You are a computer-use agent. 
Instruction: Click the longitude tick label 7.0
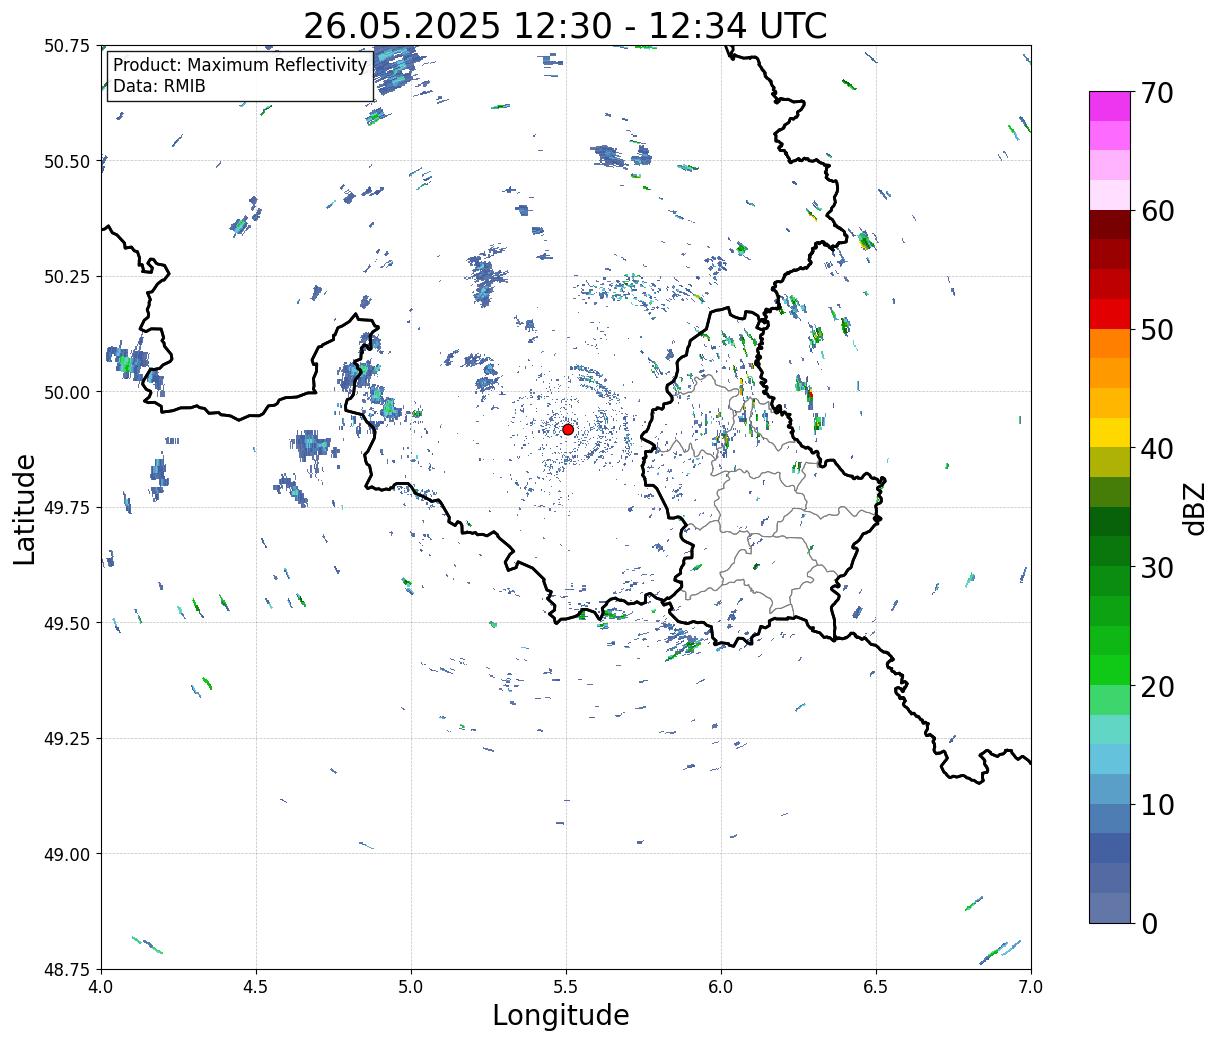coord(1031,987)
